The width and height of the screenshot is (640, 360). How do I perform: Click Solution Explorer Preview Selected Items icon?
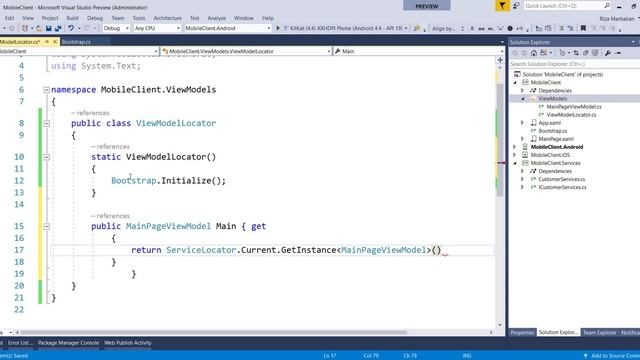[618, 53]
